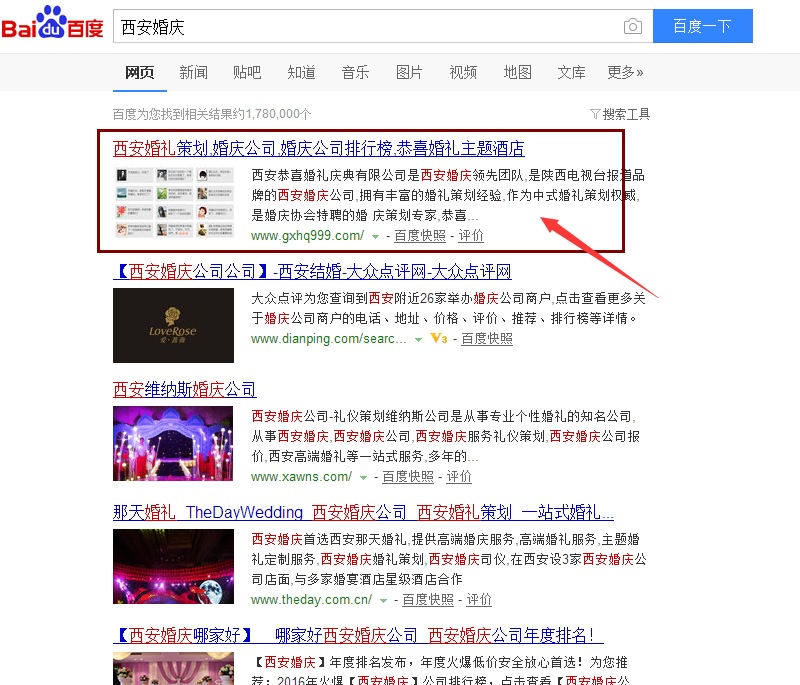
Task: Open the 西安维纳斯婚庆公司 result link
Action: tap(185, 390)
